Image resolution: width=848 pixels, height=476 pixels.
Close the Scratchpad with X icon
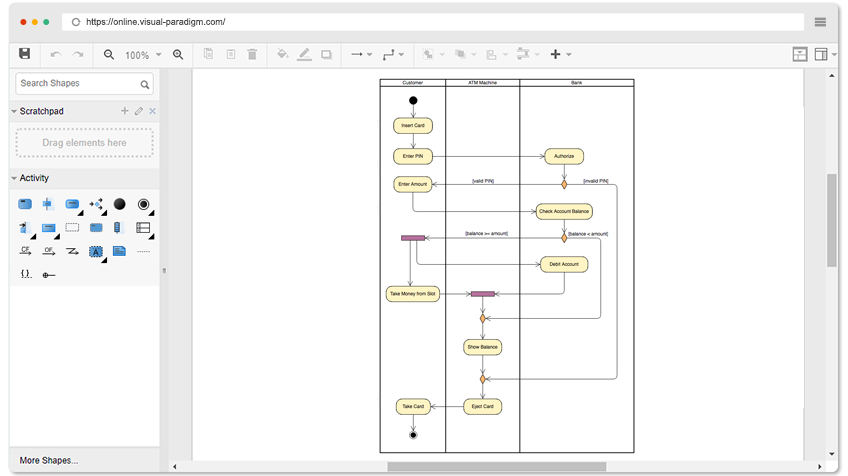click(153, 111)
